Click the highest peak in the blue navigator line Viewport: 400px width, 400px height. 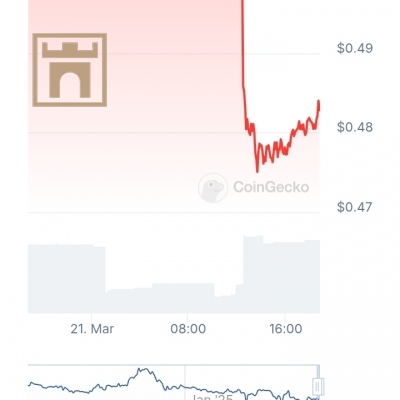[x=143, y=370]
